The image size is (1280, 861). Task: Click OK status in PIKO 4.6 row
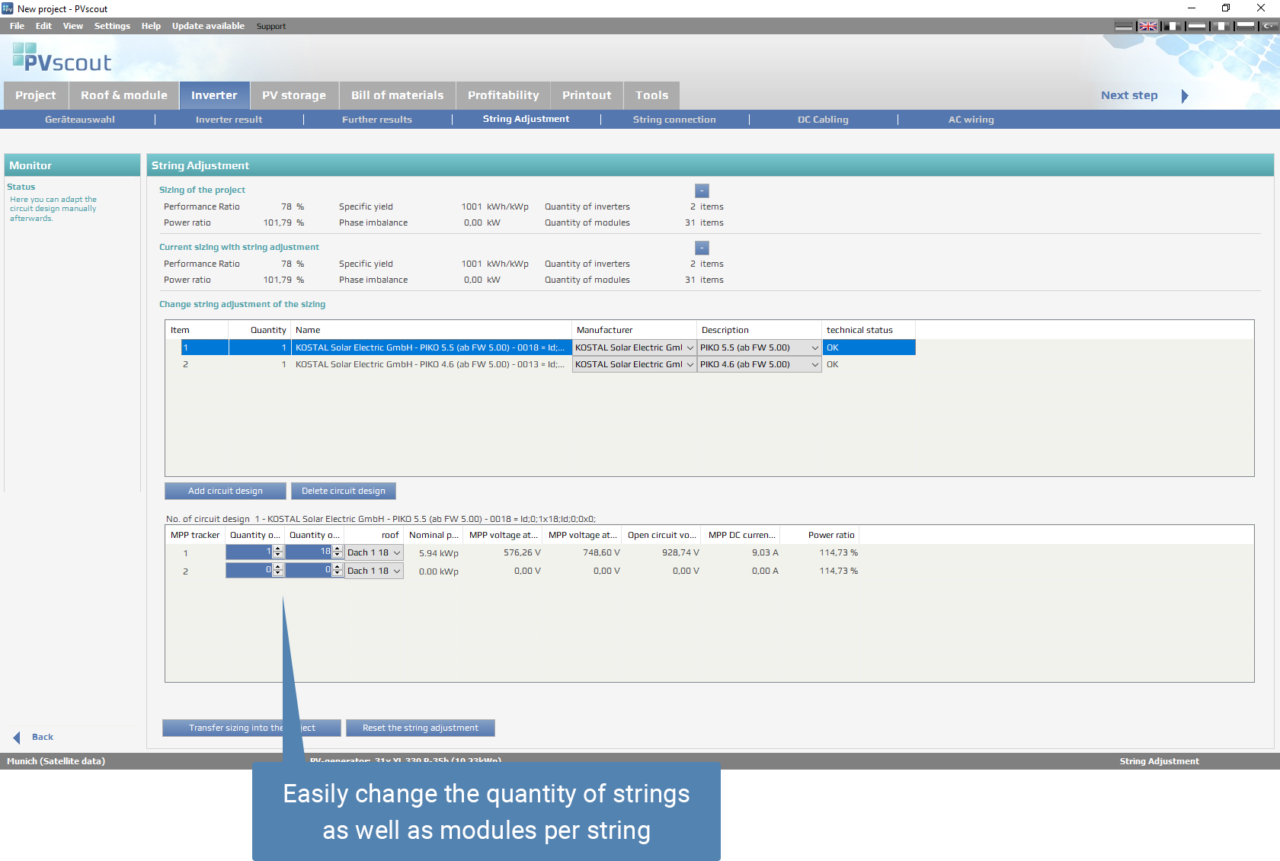pyautogui.click(x=832, y=365)
